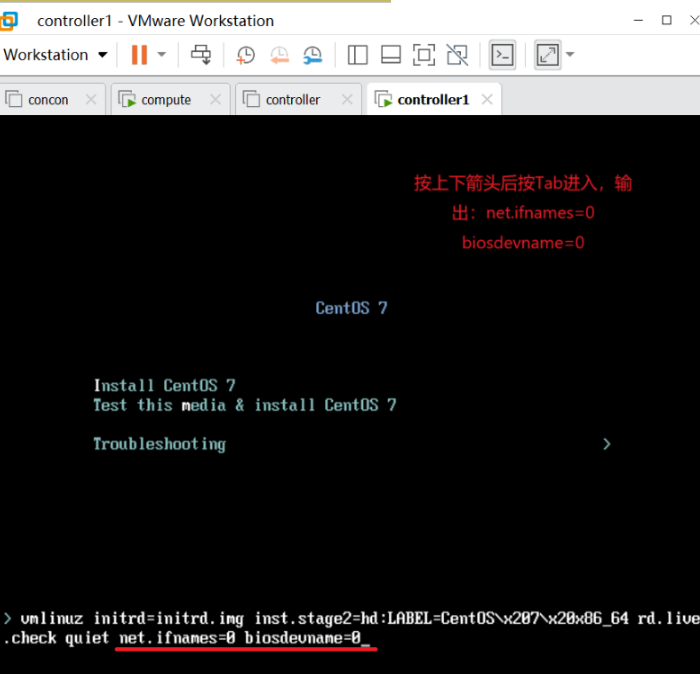Open the Workstation menu dropdown

coord(55,55)
